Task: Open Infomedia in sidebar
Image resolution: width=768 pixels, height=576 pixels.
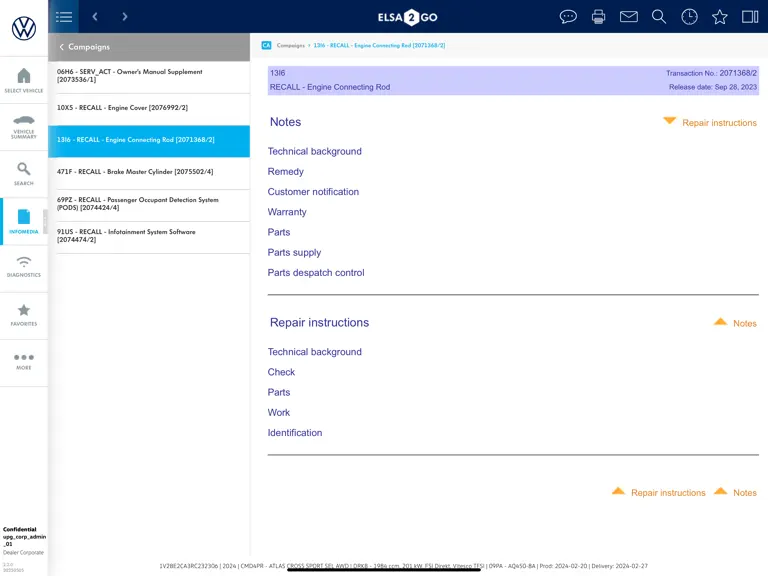Action: pos(24,221)
